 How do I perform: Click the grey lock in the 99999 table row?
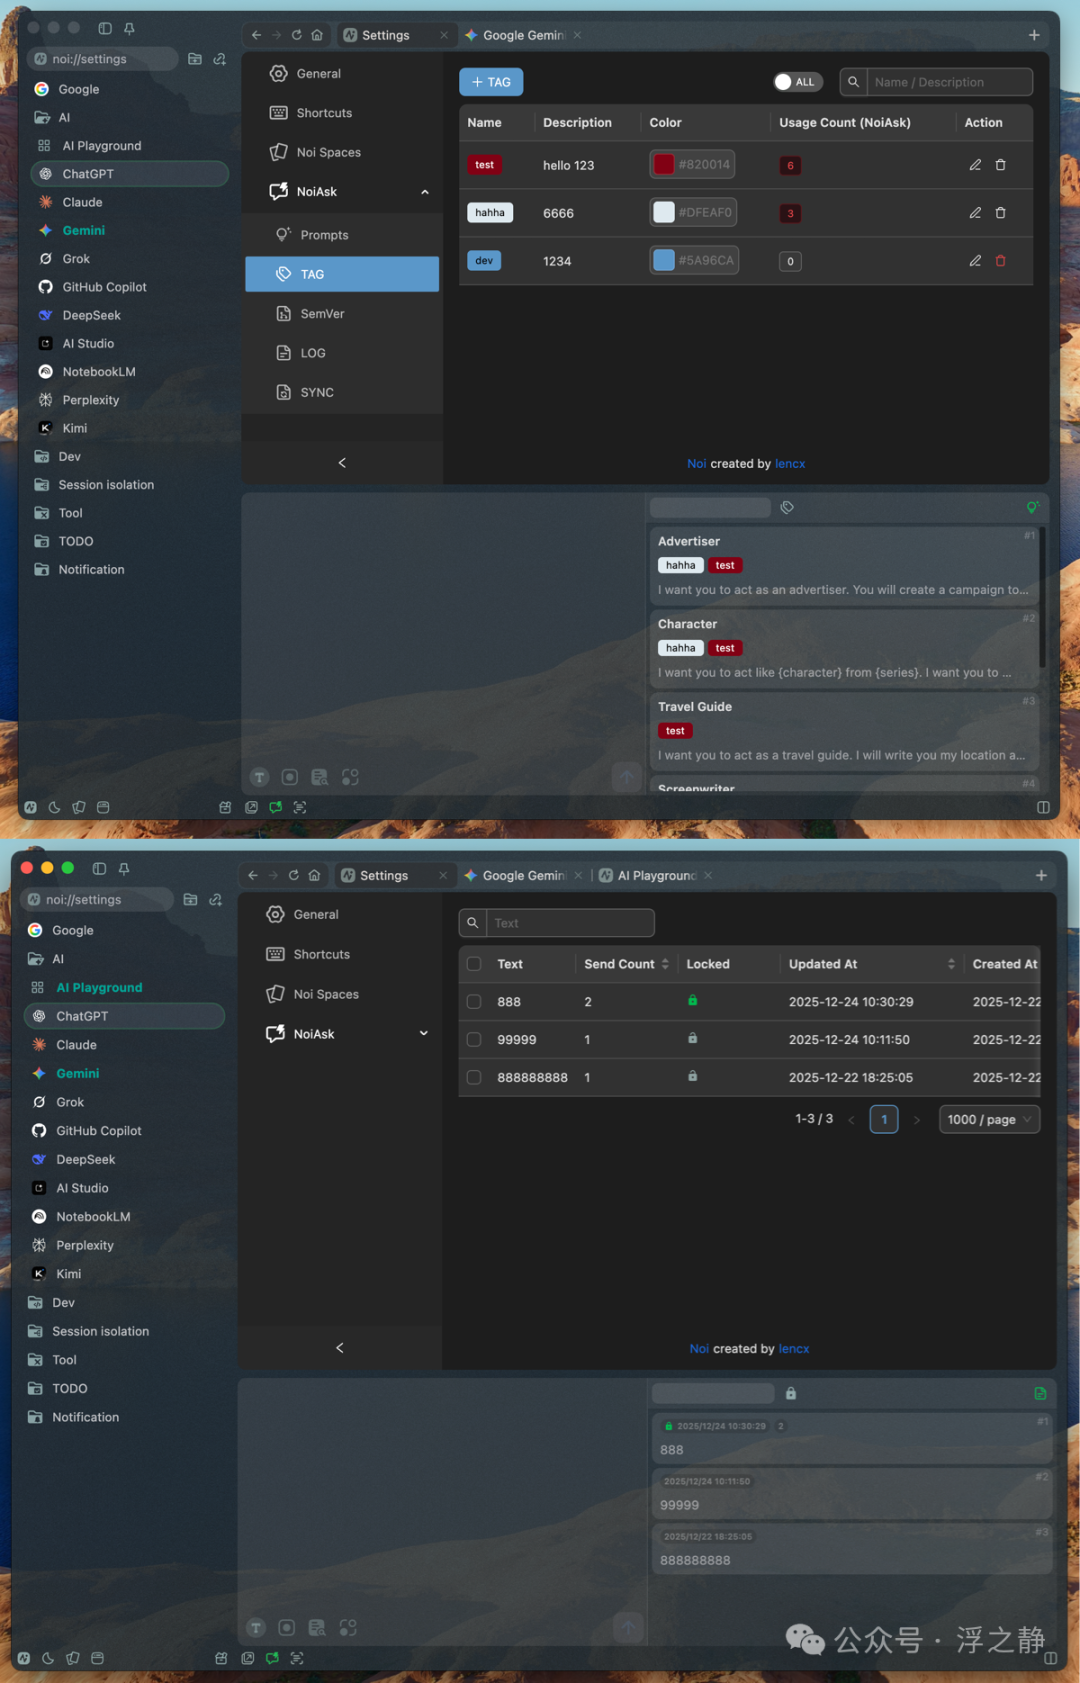(x=692, y=1038)
